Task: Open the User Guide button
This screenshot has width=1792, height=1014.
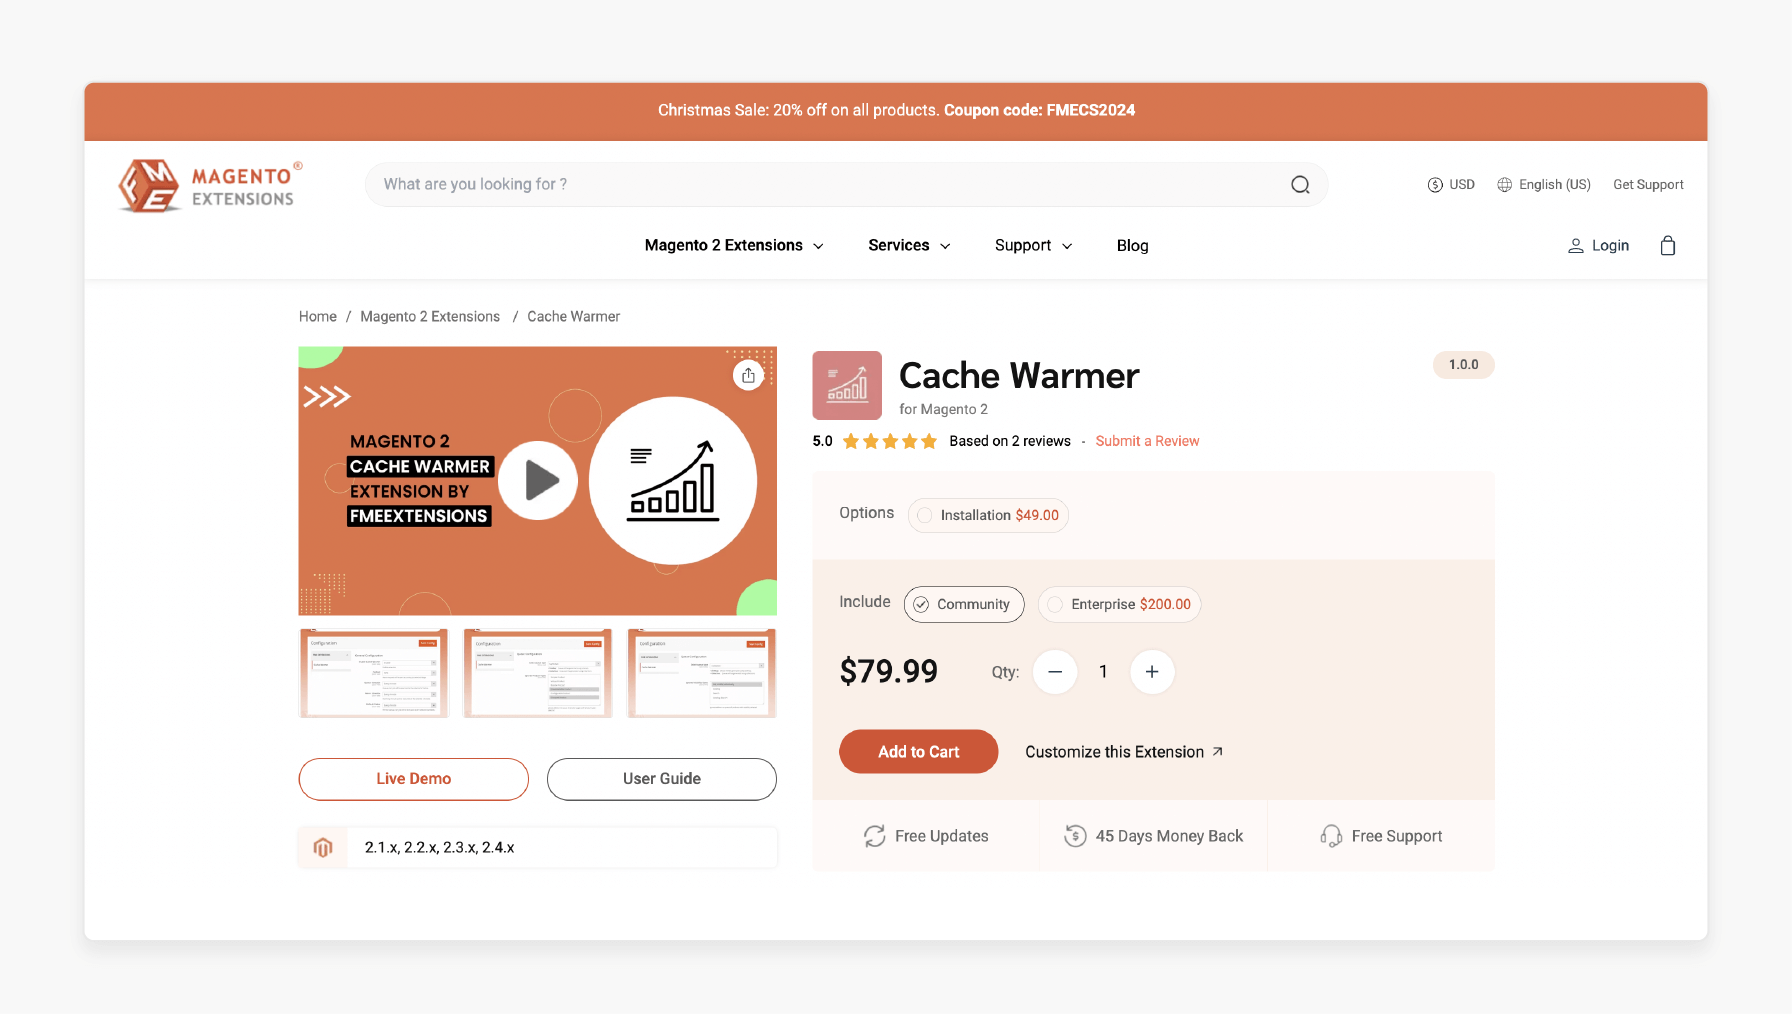Action: 661,779
